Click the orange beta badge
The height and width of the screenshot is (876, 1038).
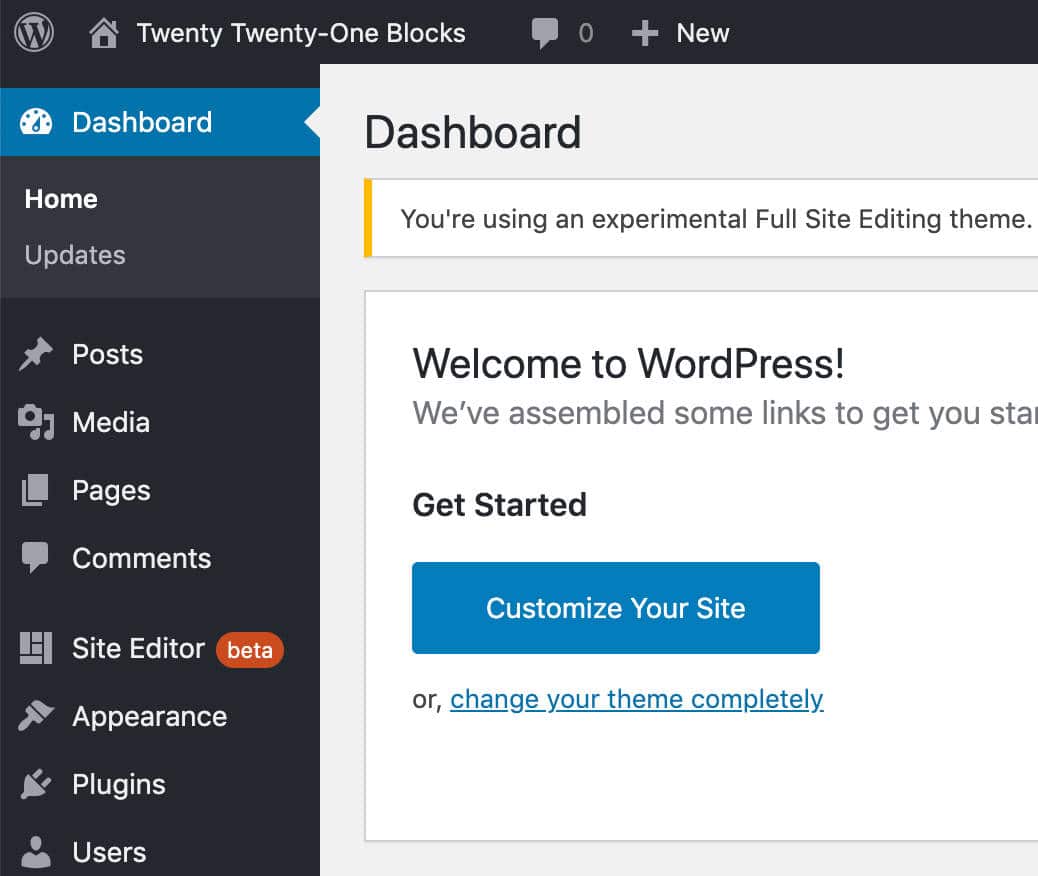(249, 650)
